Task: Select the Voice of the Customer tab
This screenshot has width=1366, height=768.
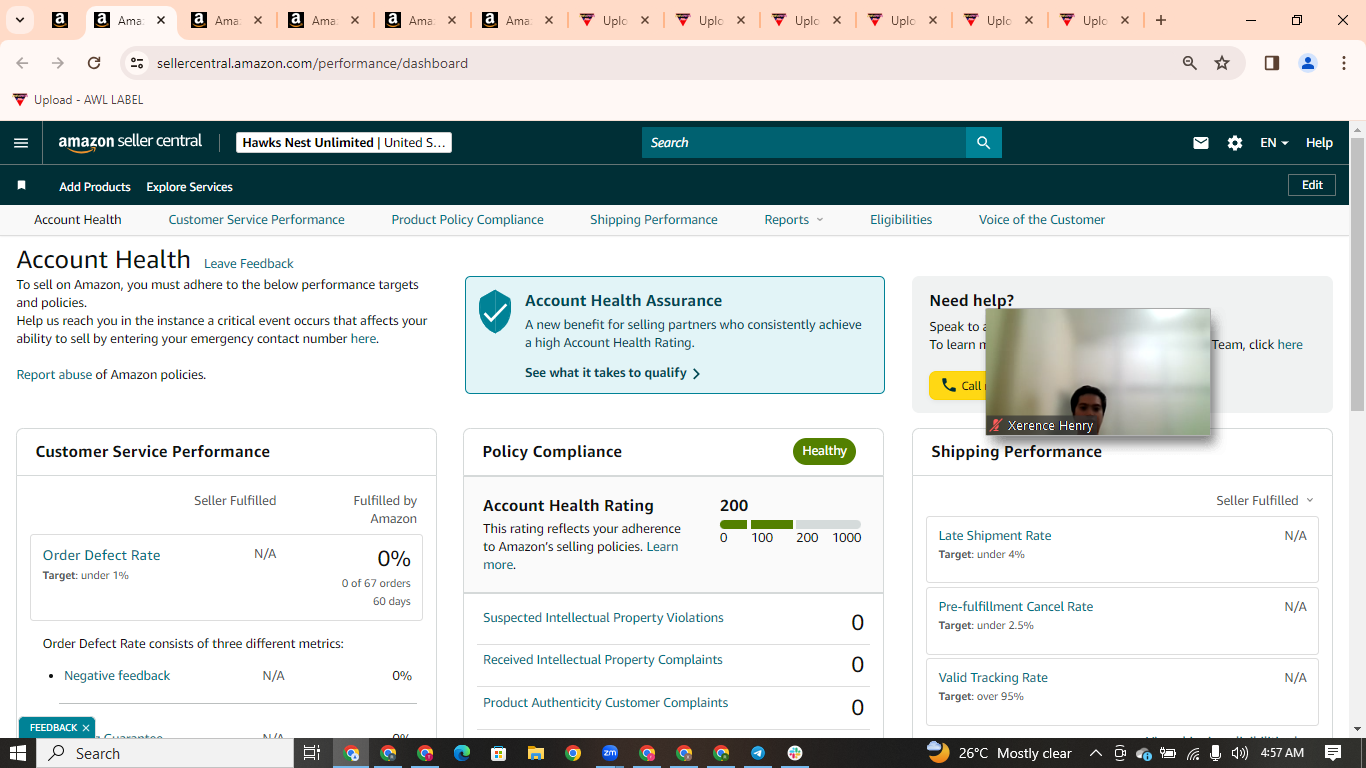Action: click(x=1042, y=220)
